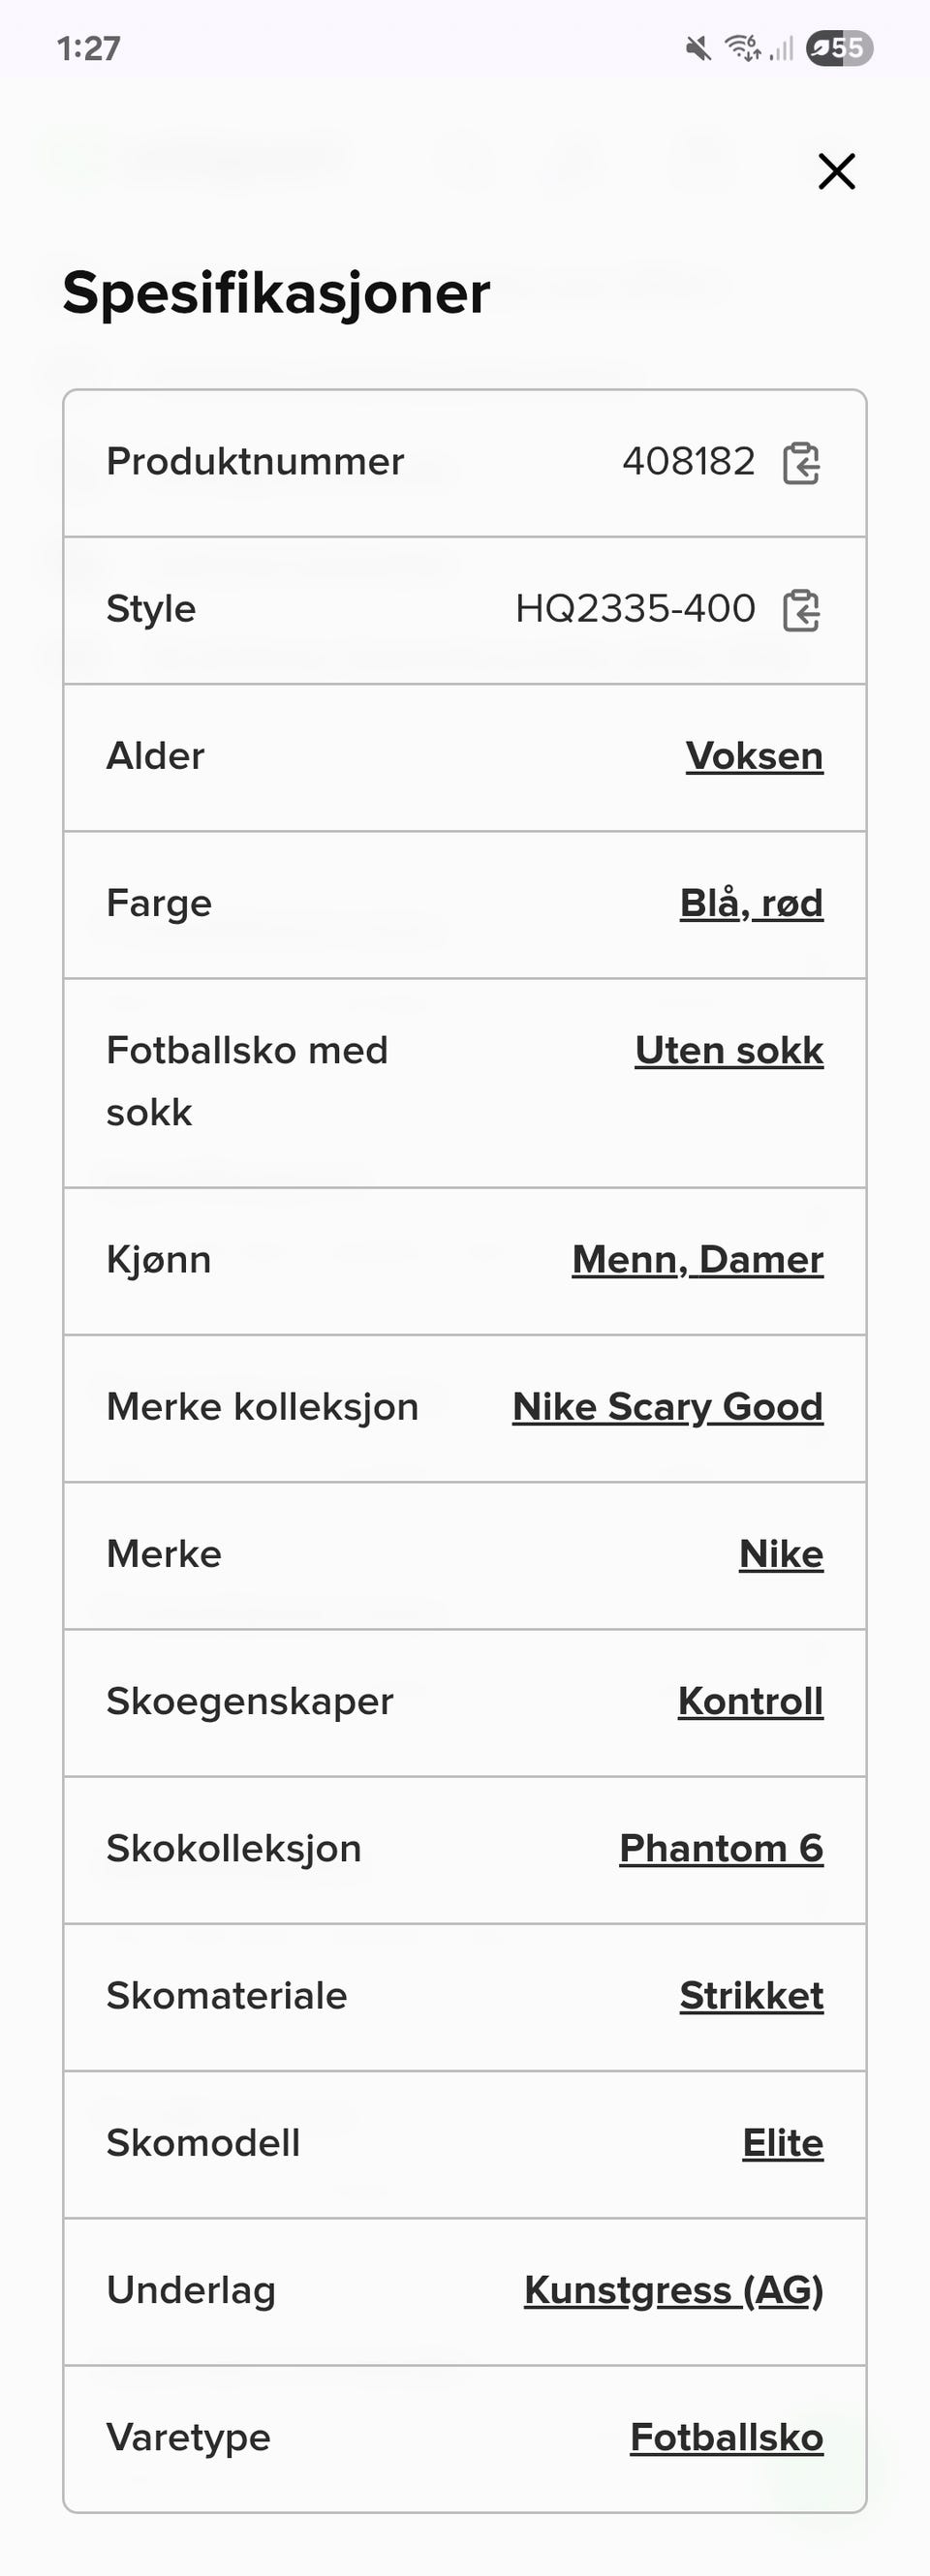
Task: Open the Menn, Damer gender link
Action: coord(697,1259)
